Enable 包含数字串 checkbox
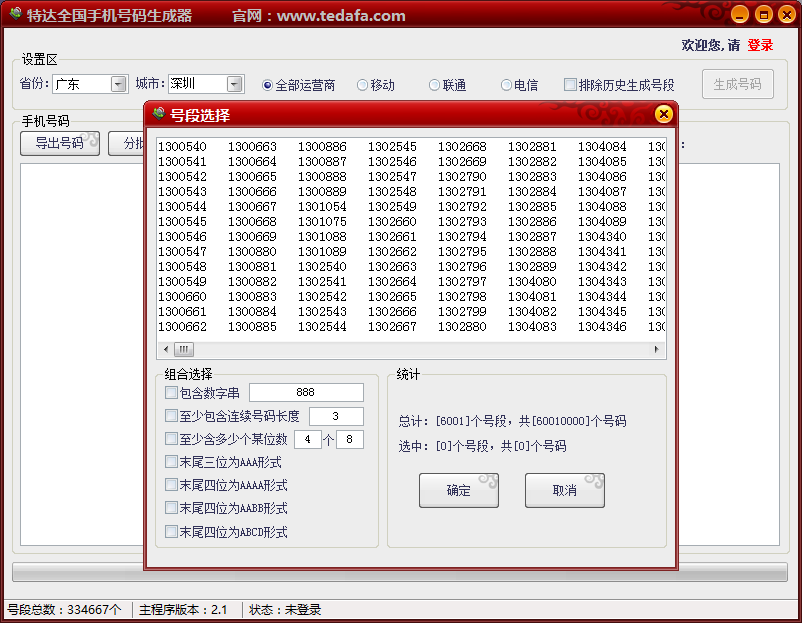The image size is (802, 623). click(171, 393)
